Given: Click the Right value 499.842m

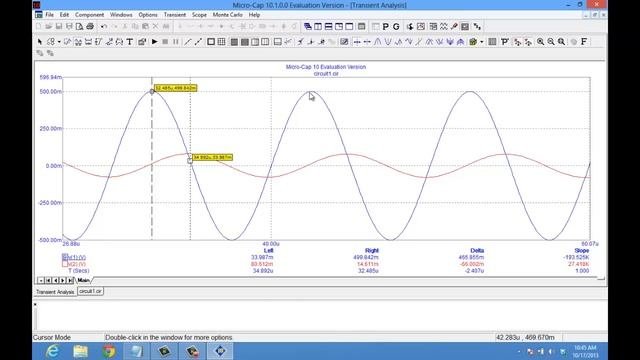Looking at the screenshot, I should (366, 257).
